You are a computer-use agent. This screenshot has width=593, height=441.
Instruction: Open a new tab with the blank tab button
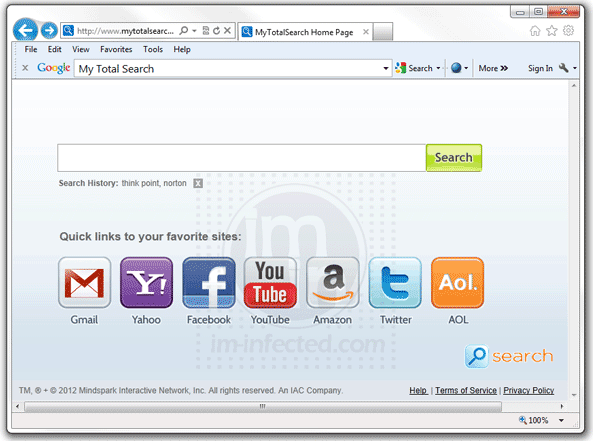point(383,32)
